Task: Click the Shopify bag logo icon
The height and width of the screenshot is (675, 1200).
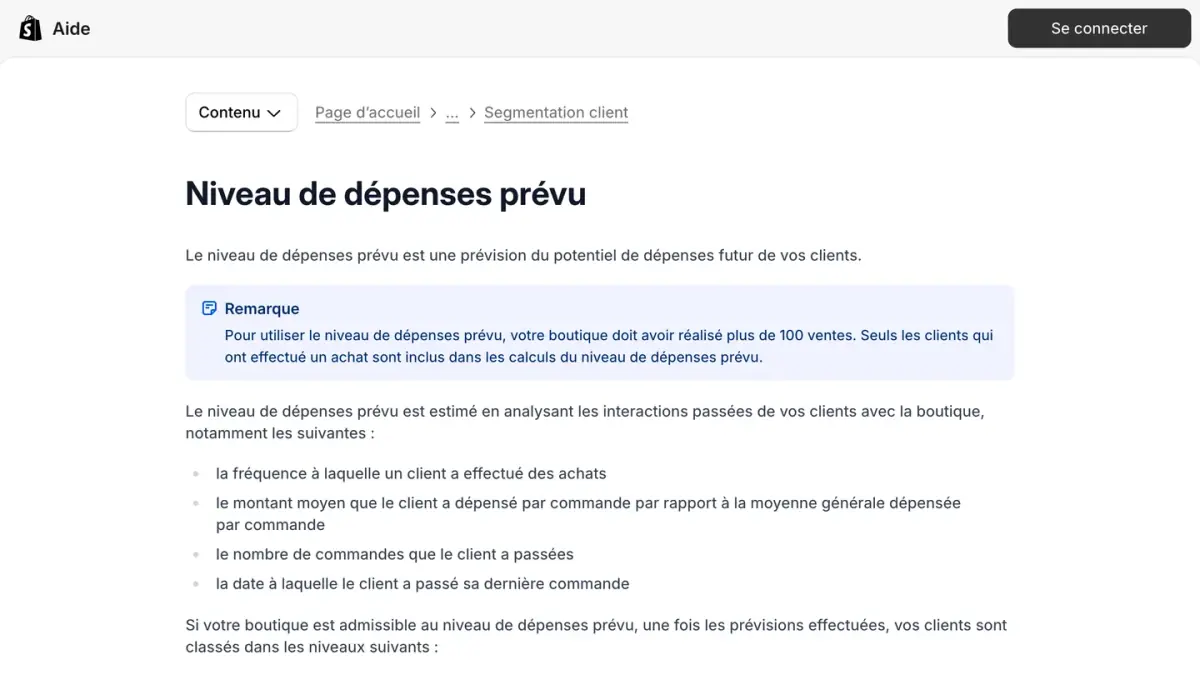Action: click(x=30, y=28)
